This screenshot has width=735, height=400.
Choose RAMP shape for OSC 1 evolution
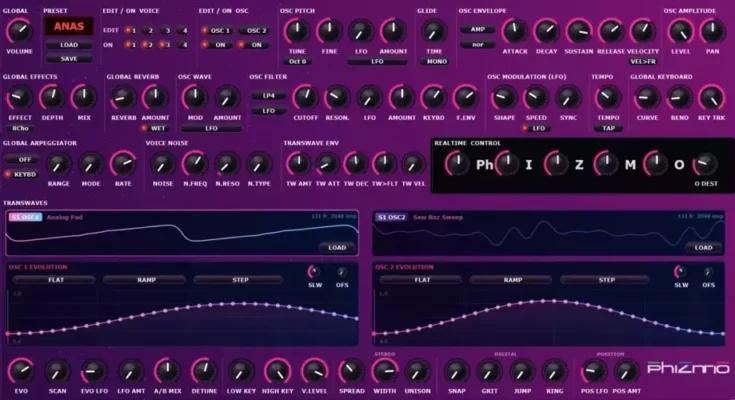(x=146, y=280)
